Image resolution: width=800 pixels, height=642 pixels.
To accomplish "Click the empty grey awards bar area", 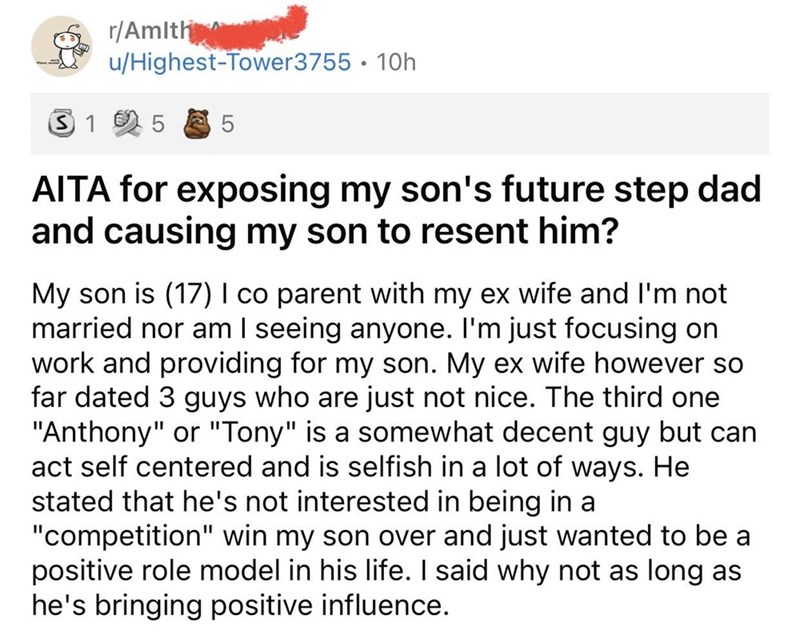I will pos(500,125).
